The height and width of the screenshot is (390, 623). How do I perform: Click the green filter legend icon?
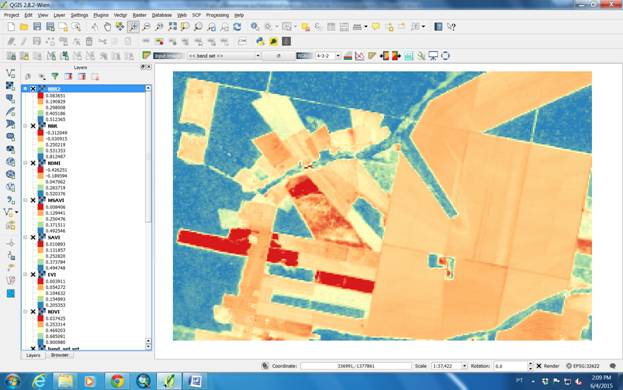55,76
